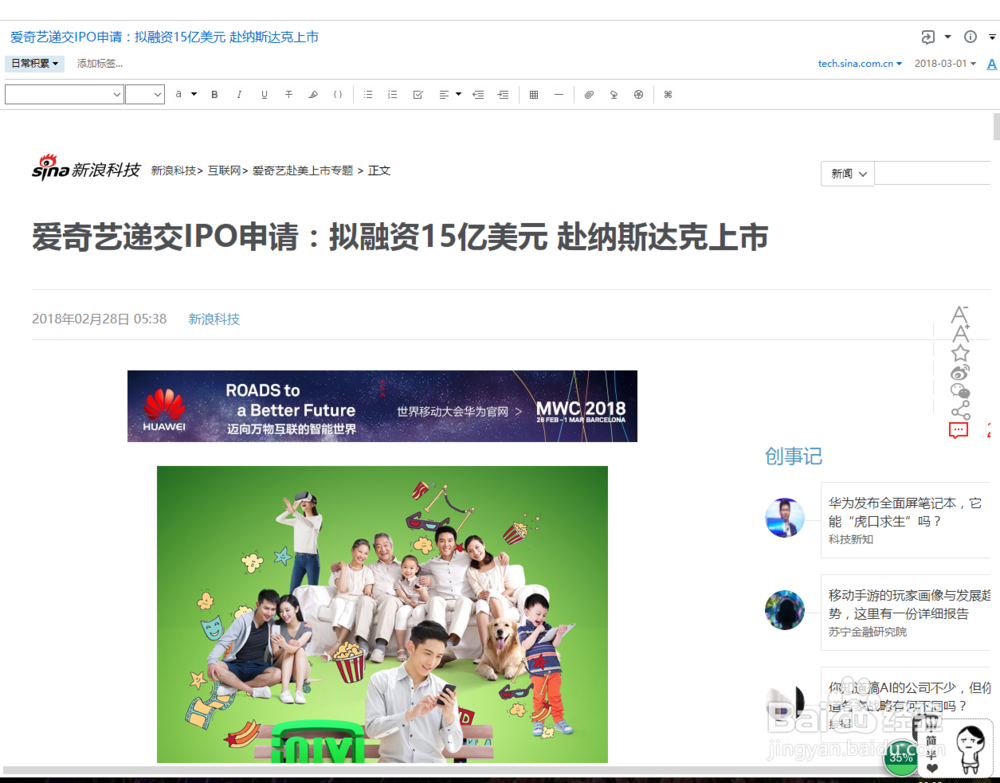Attach a file with the paperclip icon
Viewport: 1000px width, 783px height.
pos(589,94)
